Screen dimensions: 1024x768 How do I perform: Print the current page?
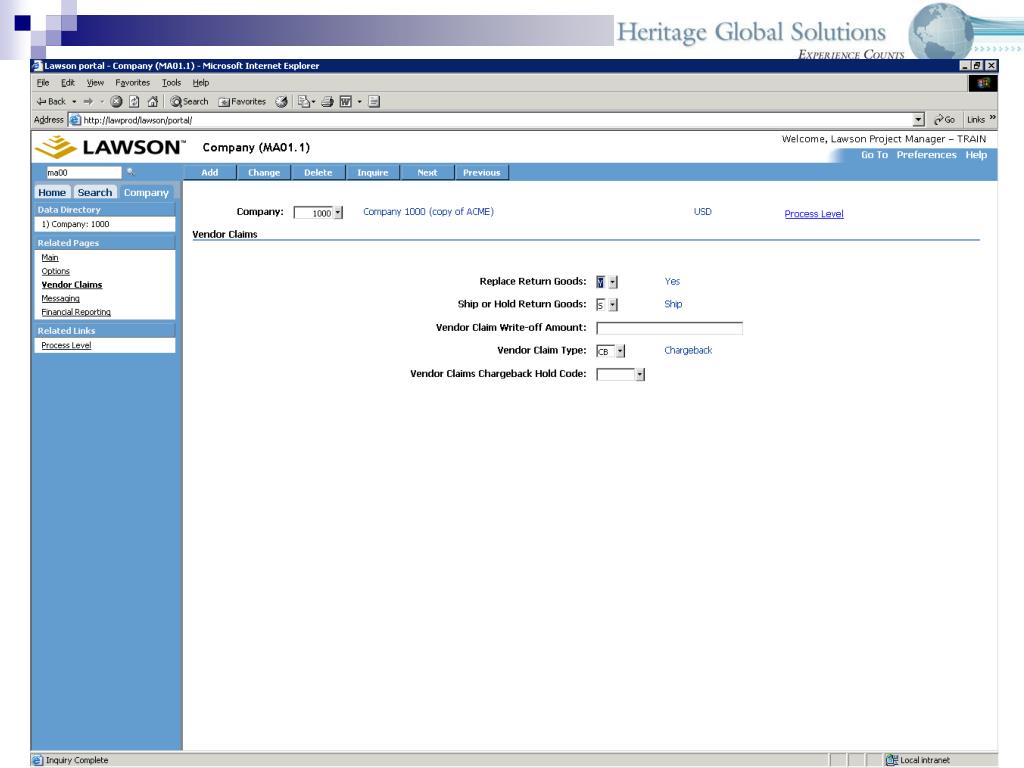pos(327,101)
